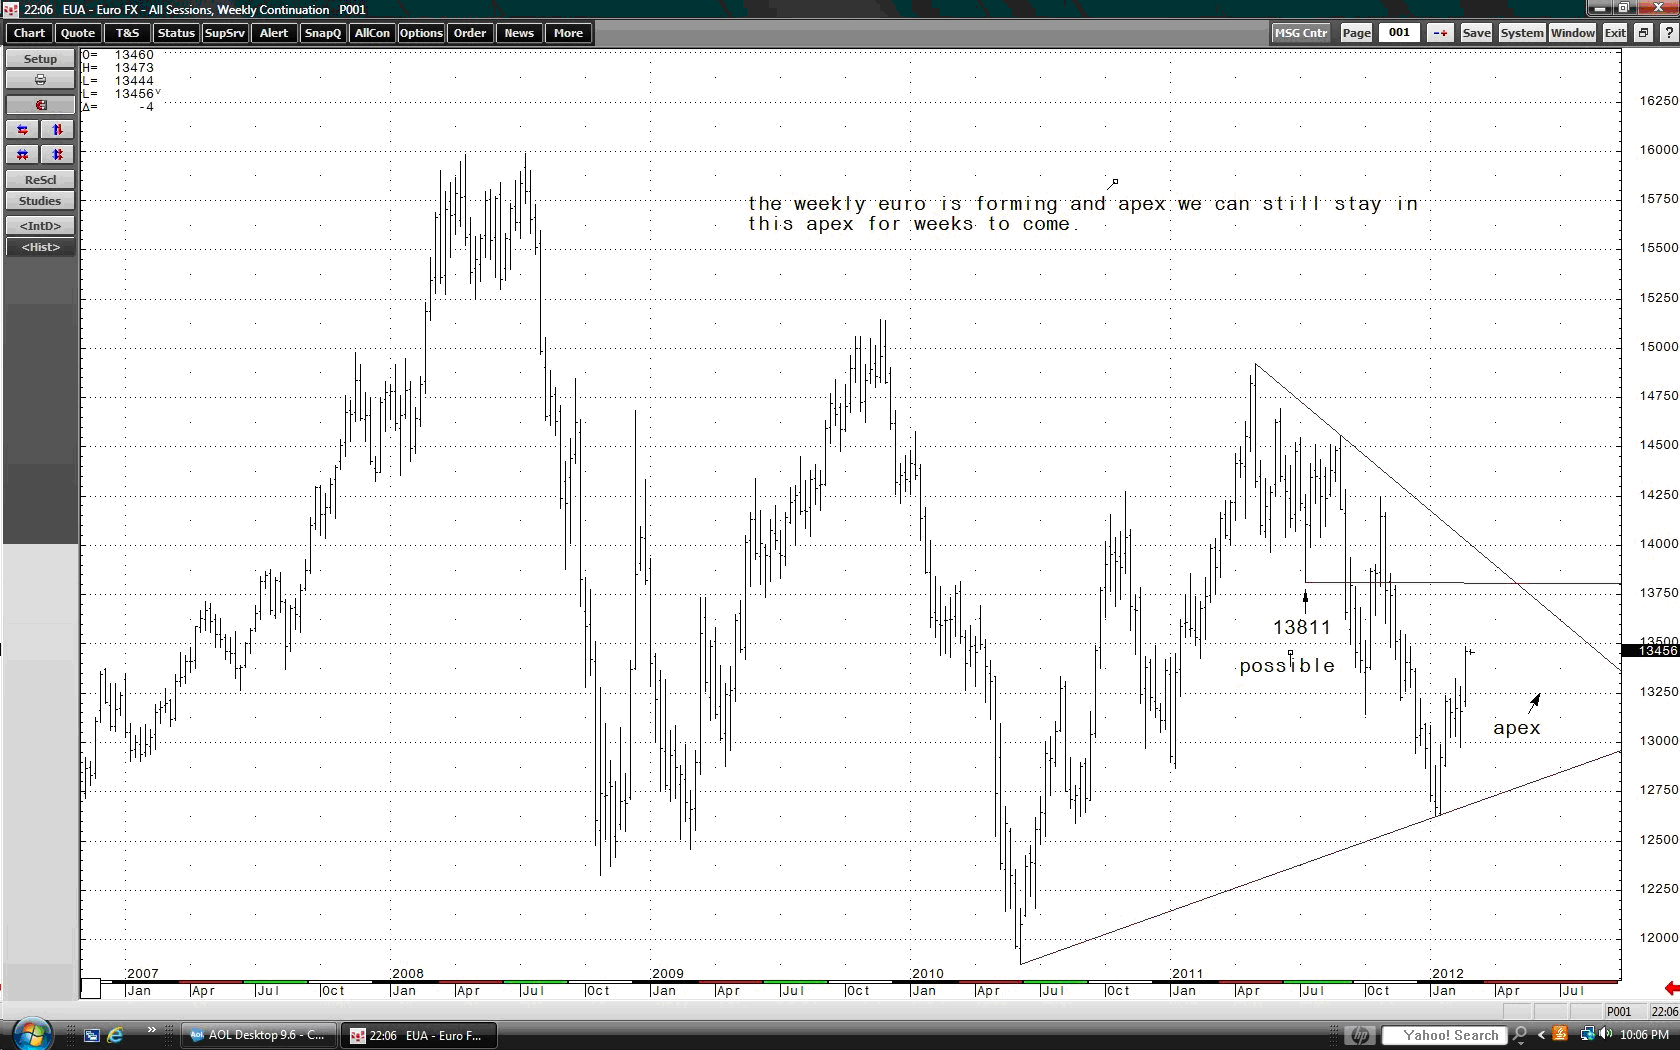1680x1050 pixels.
Task: Click the 22:06 status bar time
Action: tap(1664, 1012)
